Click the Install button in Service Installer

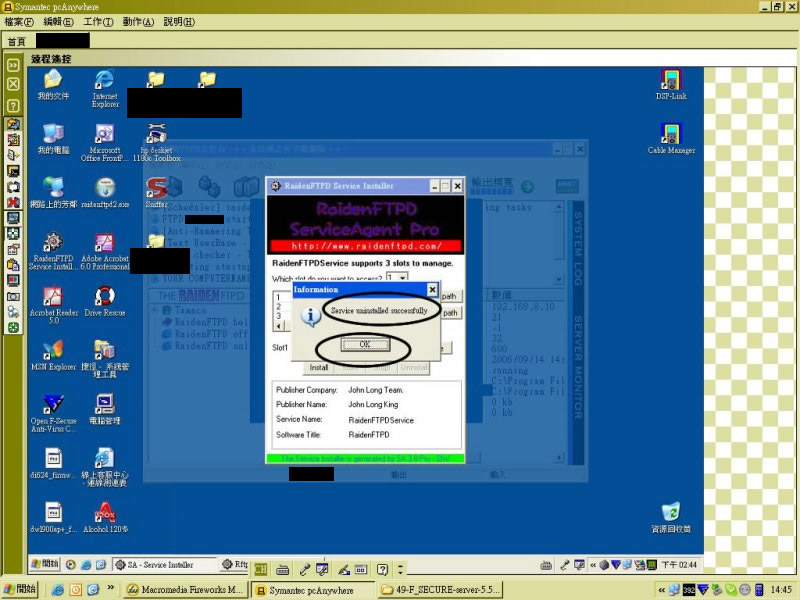point(318,367)
